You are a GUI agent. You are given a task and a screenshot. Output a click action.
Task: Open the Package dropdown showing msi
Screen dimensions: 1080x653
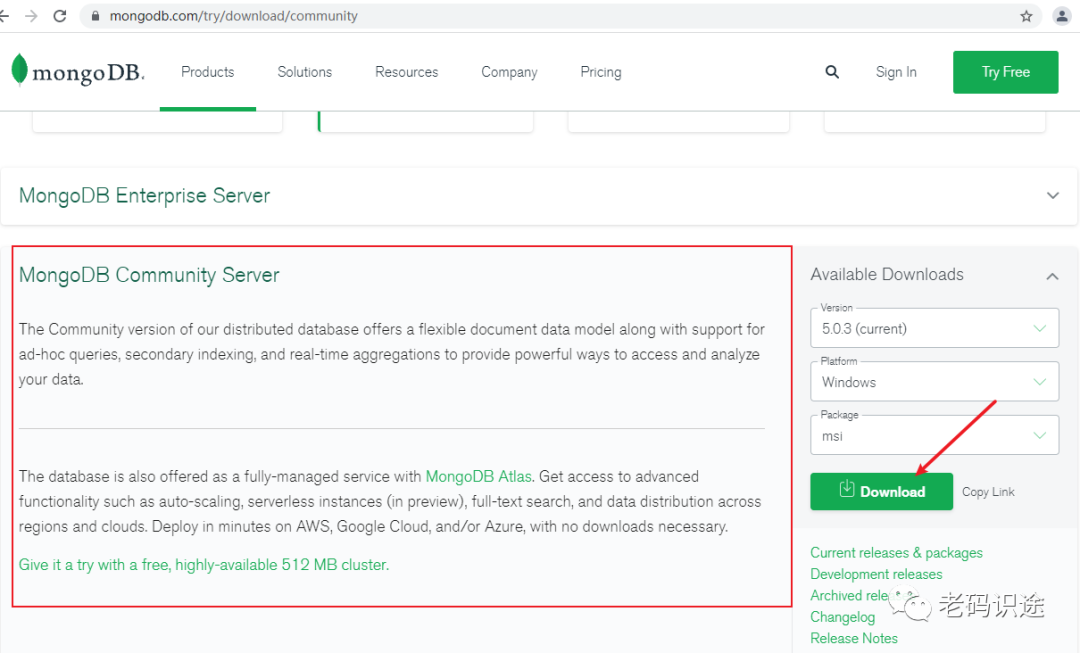click(935, 435)
